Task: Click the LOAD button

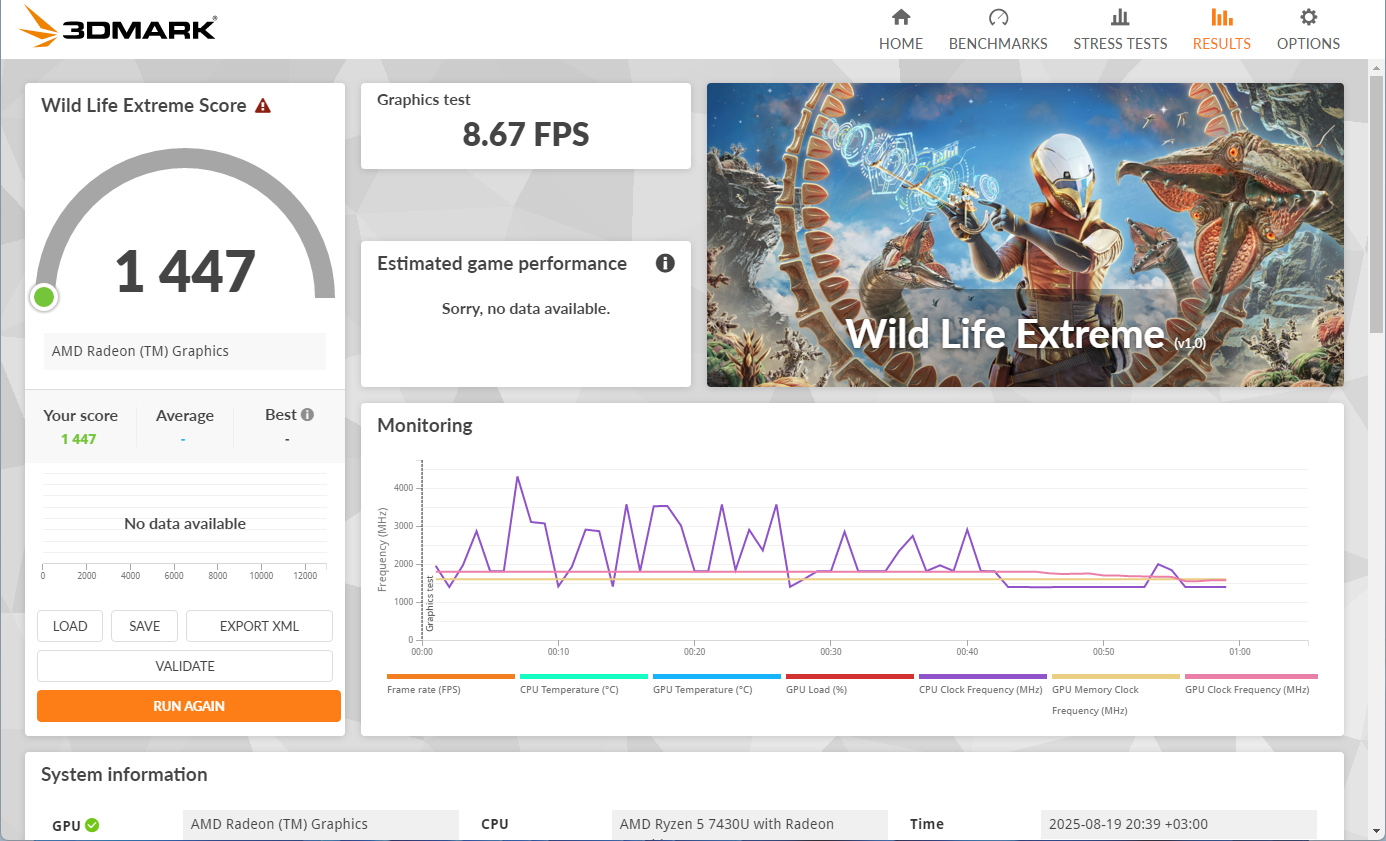Action: click(70, 626)
